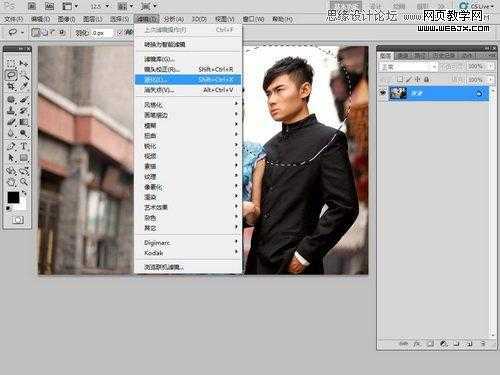Select the Eraser tool

(x=11, y=122)
